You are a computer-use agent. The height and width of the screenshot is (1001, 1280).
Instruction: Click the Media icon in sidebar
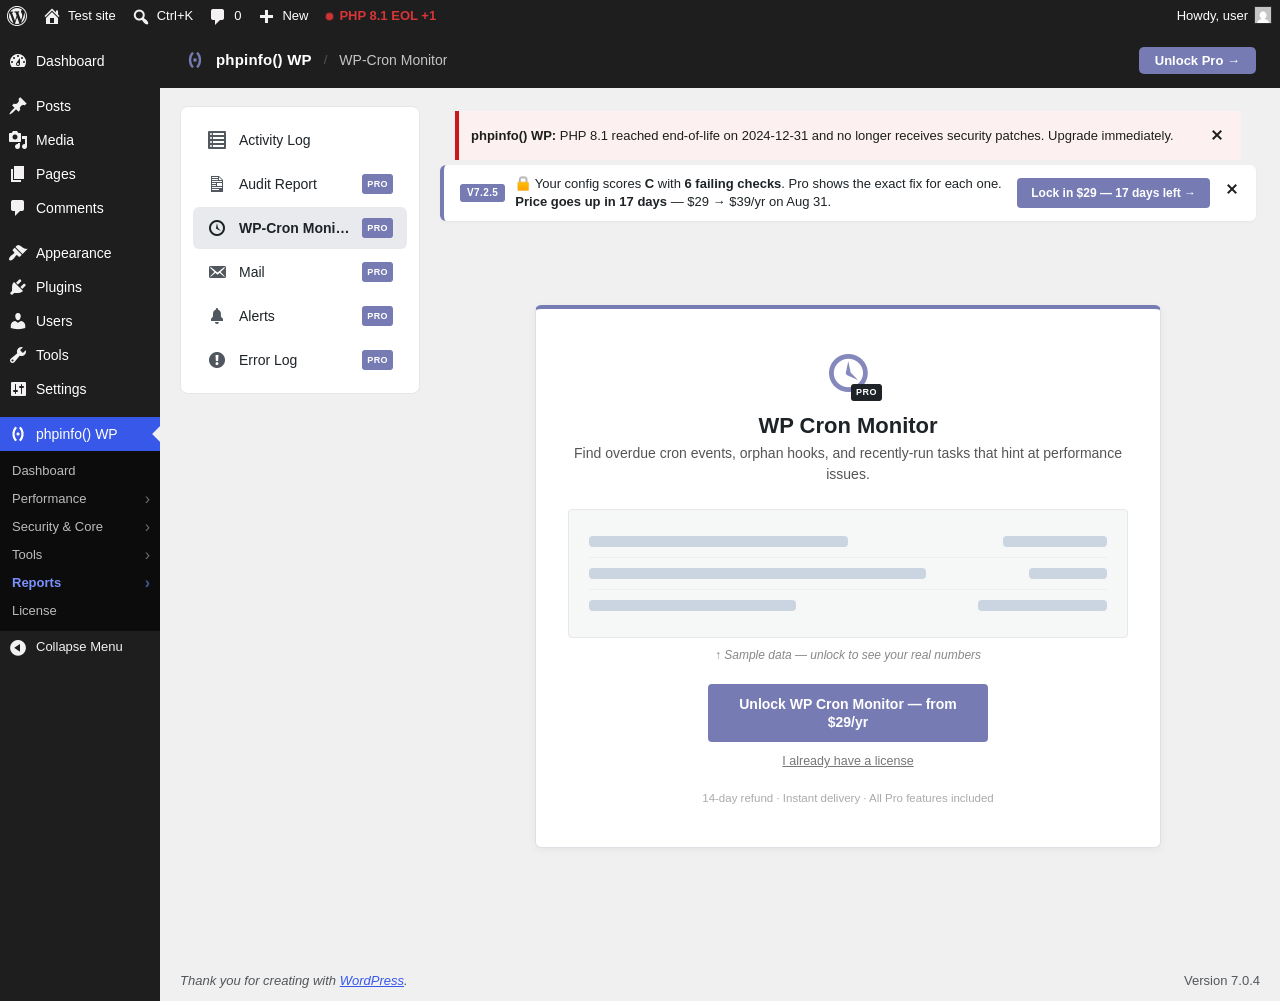click(18, 140)
